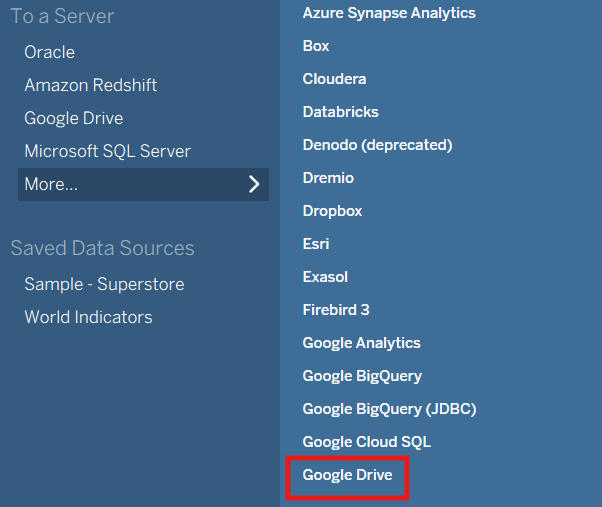The width and height of the screenshot is (602, 507).
Task: Pick the Box connector
Action: [x=316, y=46]
